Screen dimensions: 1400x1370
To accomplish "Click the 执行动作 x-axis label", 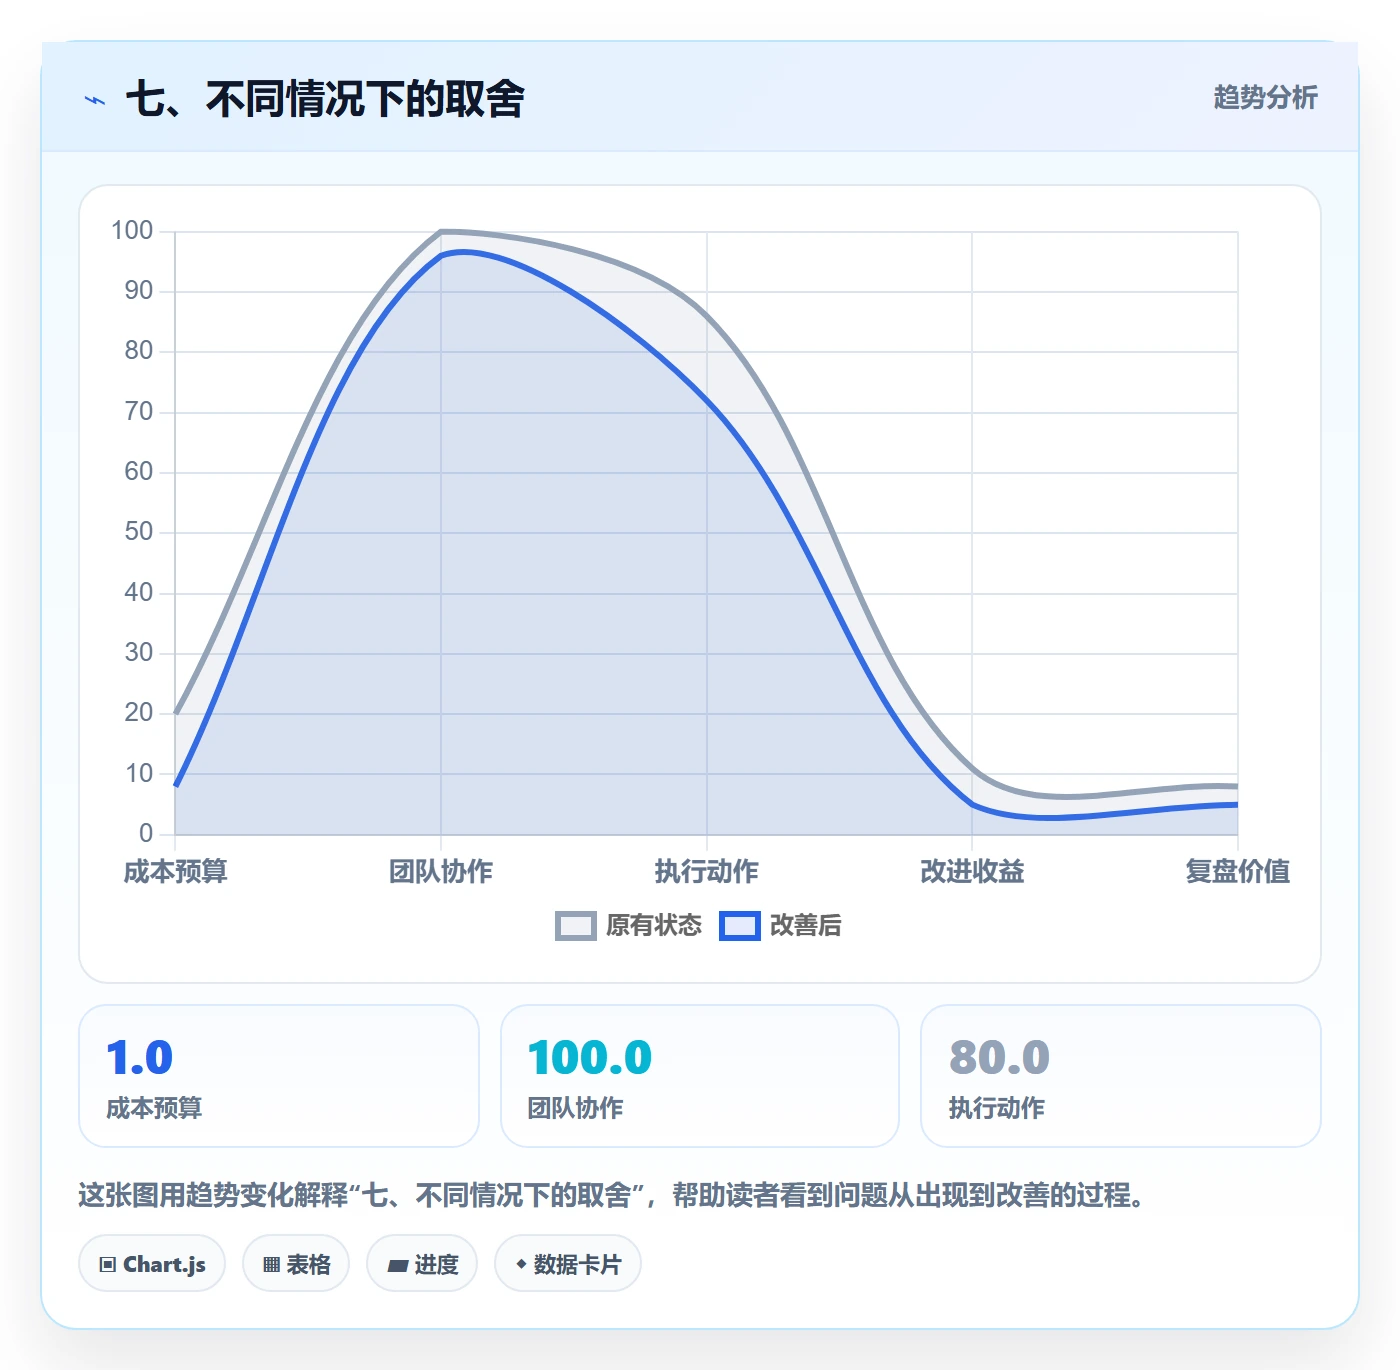I will (x=707, y=871).
